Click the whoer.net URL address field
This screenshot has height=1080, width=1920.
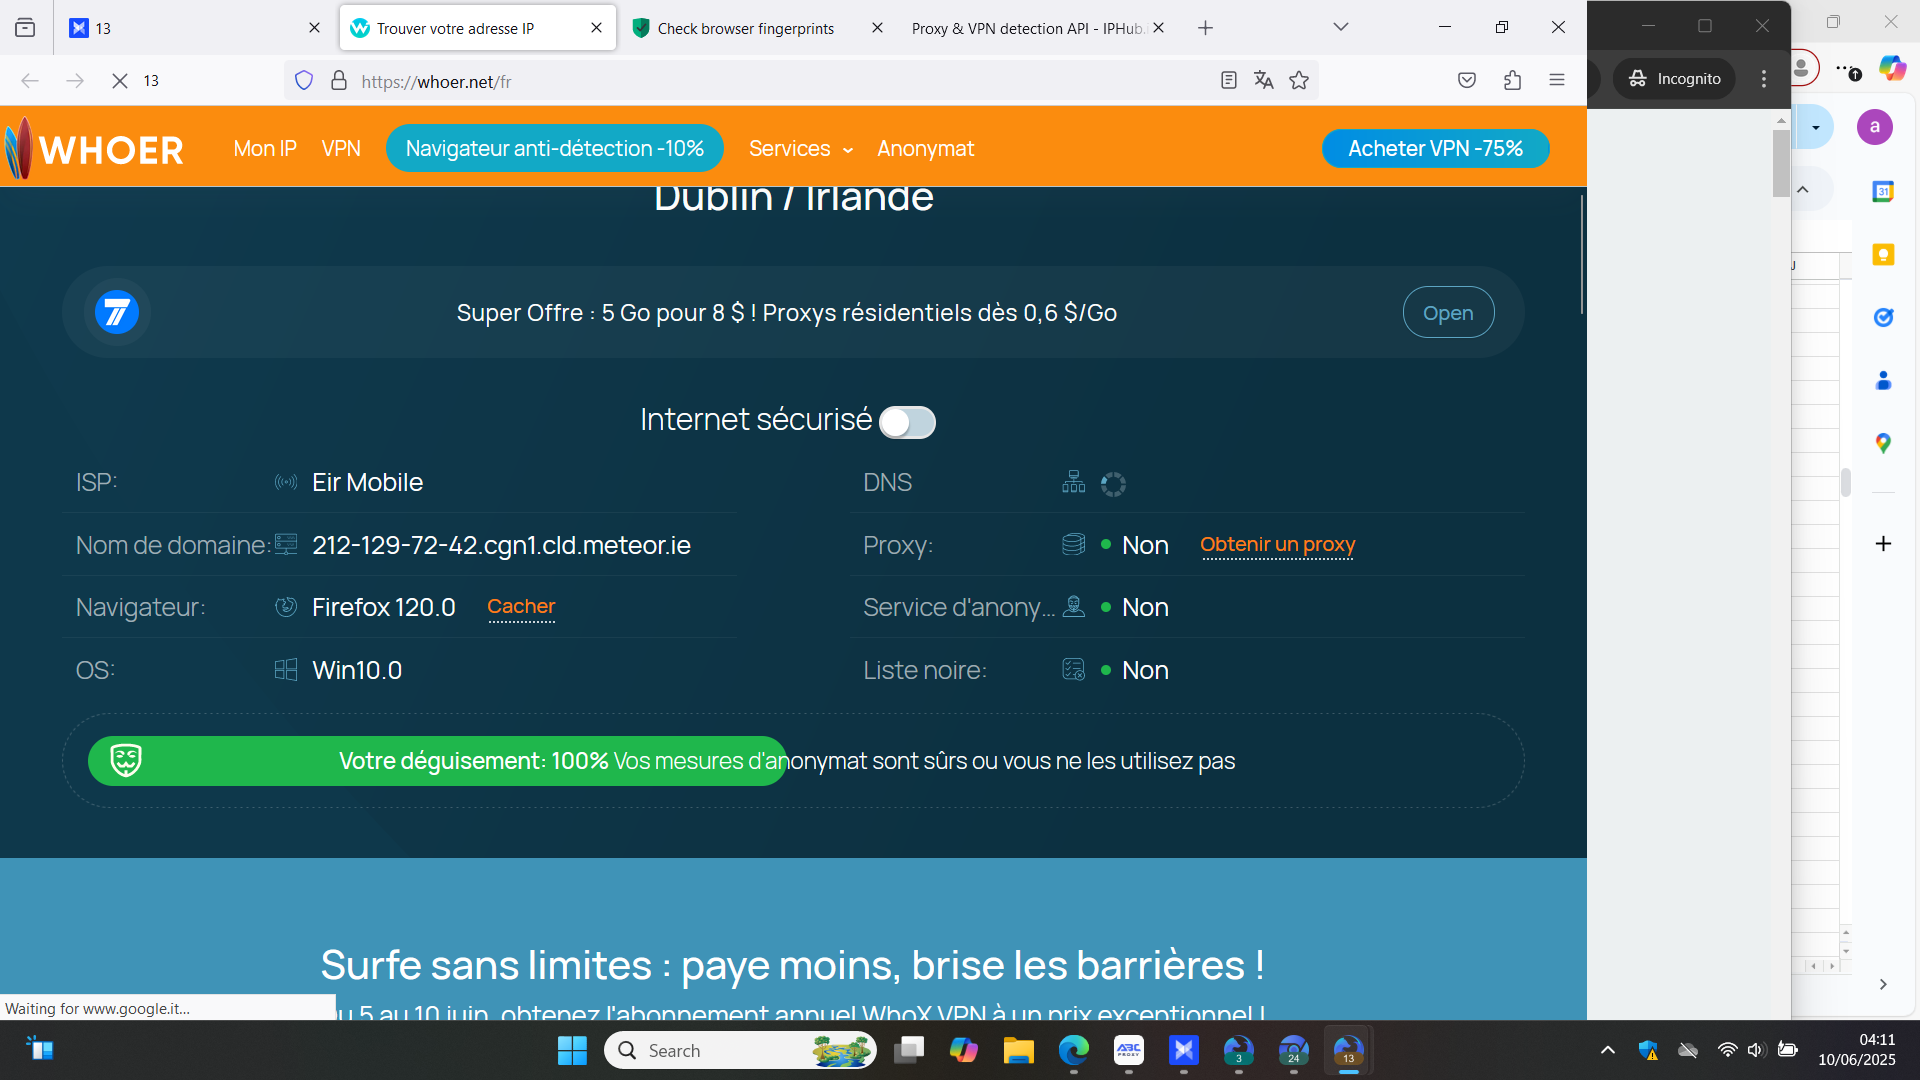[x=760, y=81]
